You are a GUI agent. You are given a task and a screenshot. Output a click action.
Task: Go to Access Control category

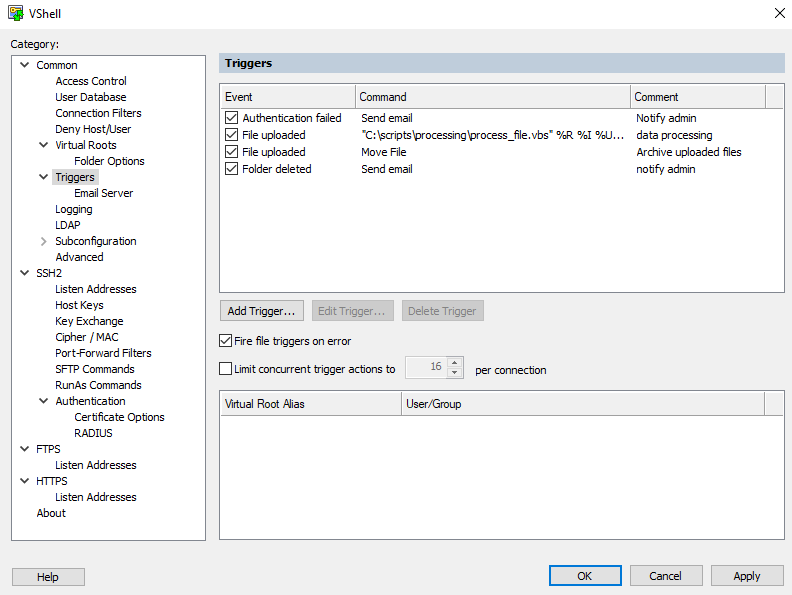tap(91, 81)
